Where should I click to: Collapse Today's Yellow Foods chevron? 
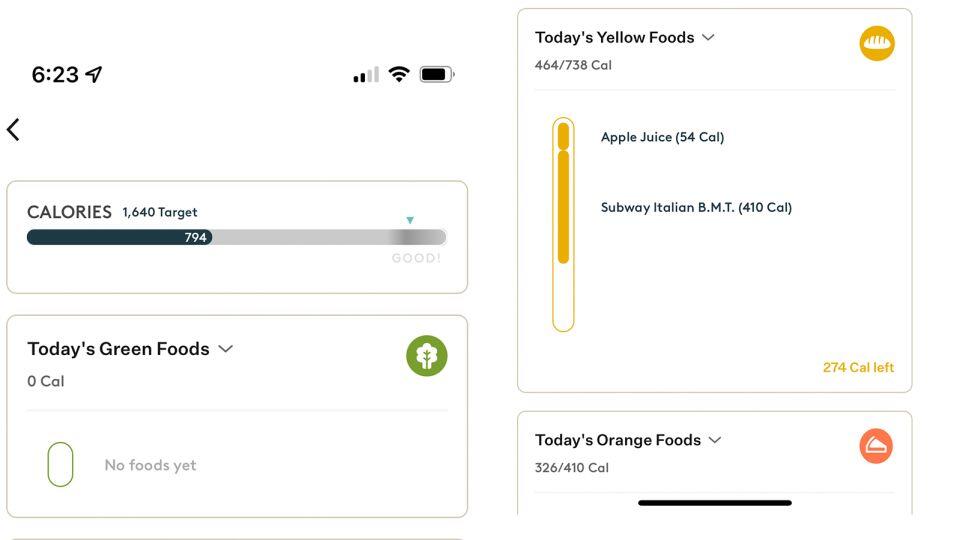point(708,37)
